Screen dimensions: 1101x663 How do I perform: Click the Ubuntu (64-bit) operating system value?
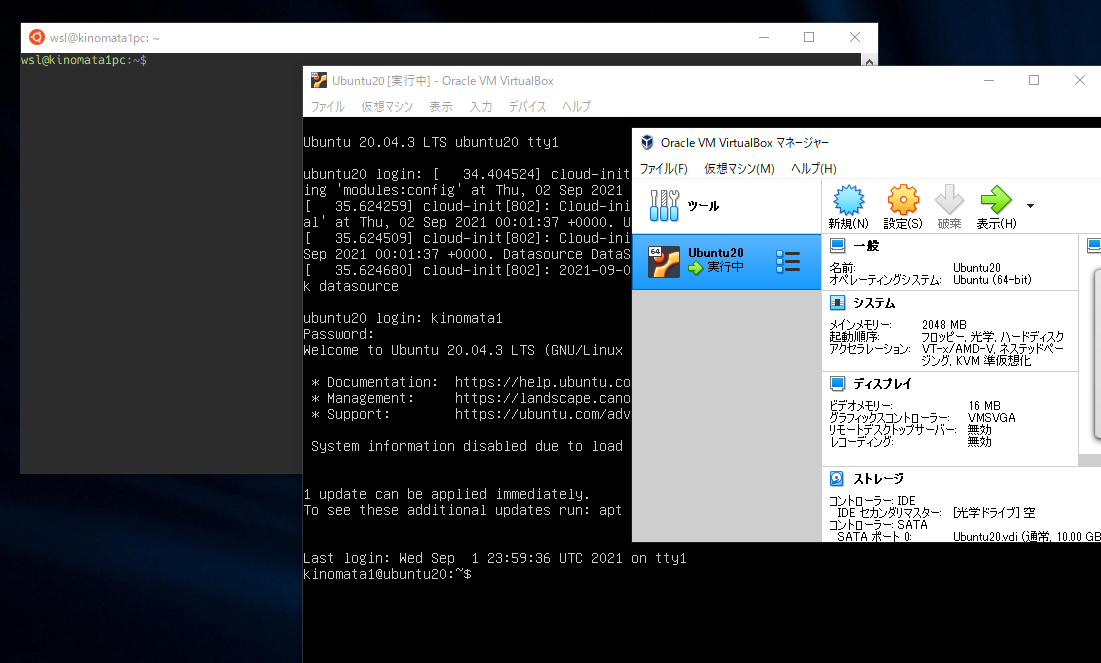(992, 280)
